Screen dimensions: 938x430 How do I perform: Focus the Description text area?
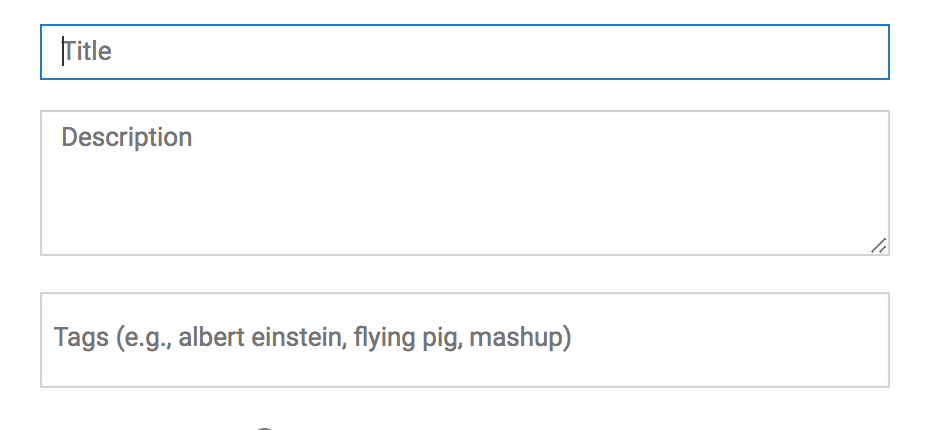pos(464,182)
